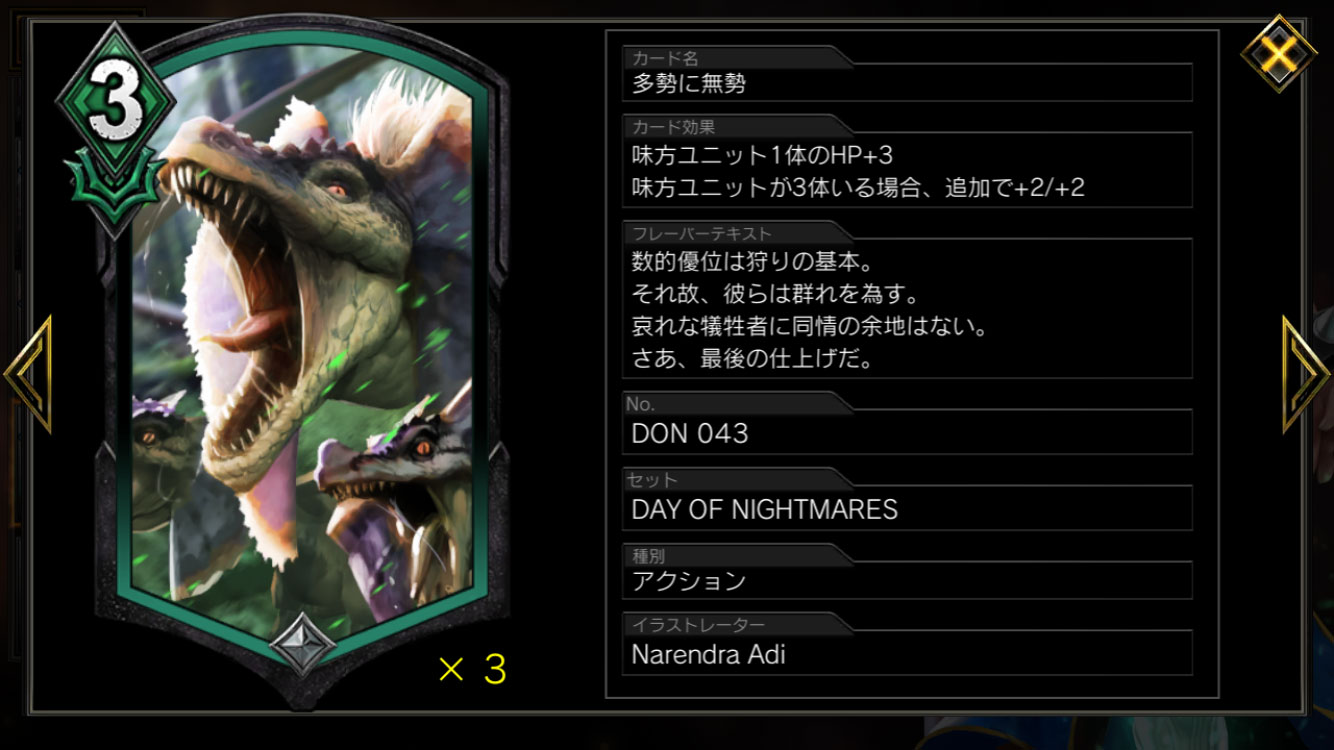Viewport: 1334px width, 750px height.
Task: Close the card detail with gold X
Action: point(1278,52)
